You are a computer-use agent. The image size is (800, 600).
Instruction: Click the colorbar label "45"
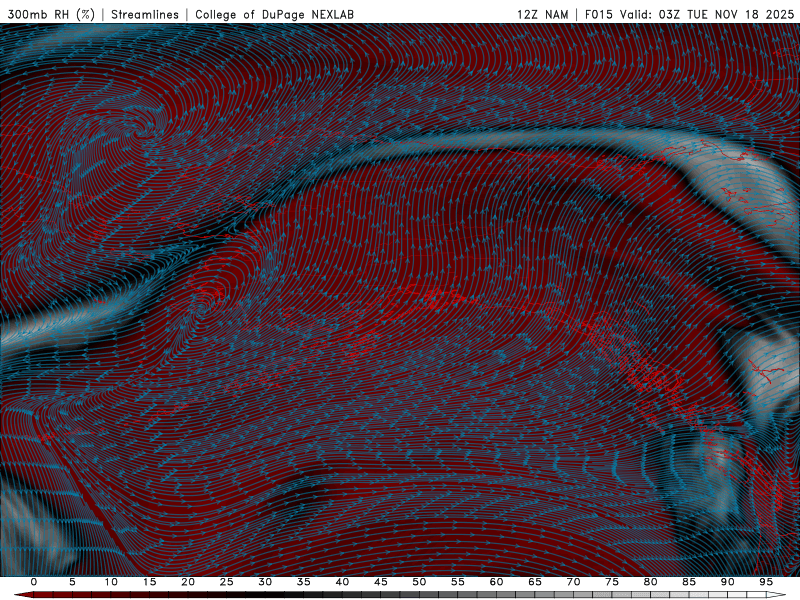click(x=381, y=582)
